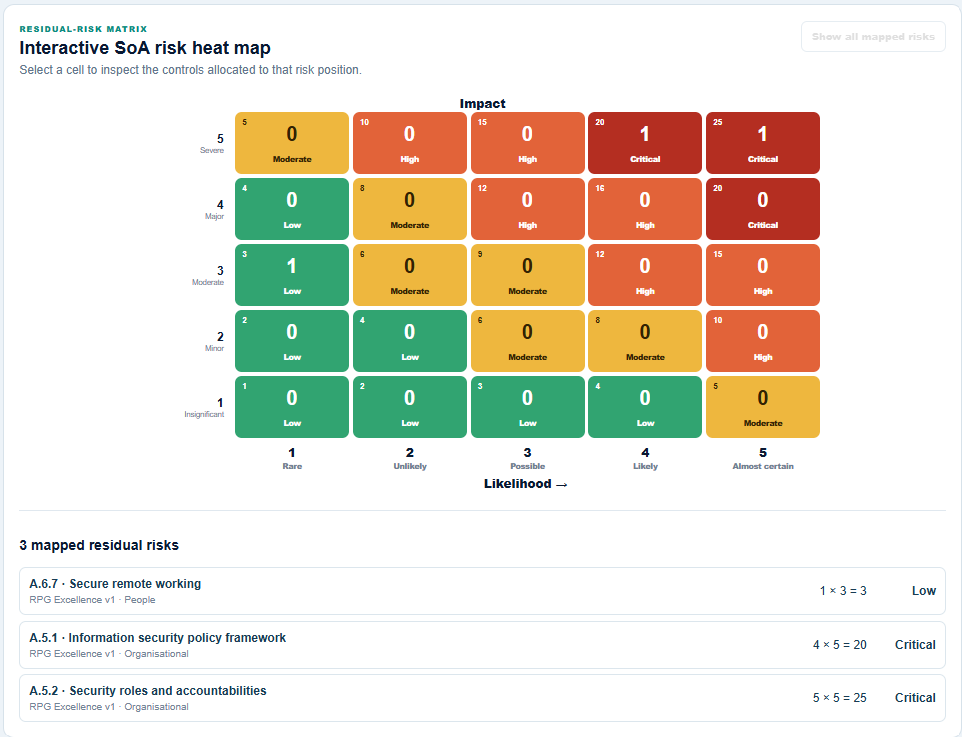Click the 'Major' impact label

[214, 217]
